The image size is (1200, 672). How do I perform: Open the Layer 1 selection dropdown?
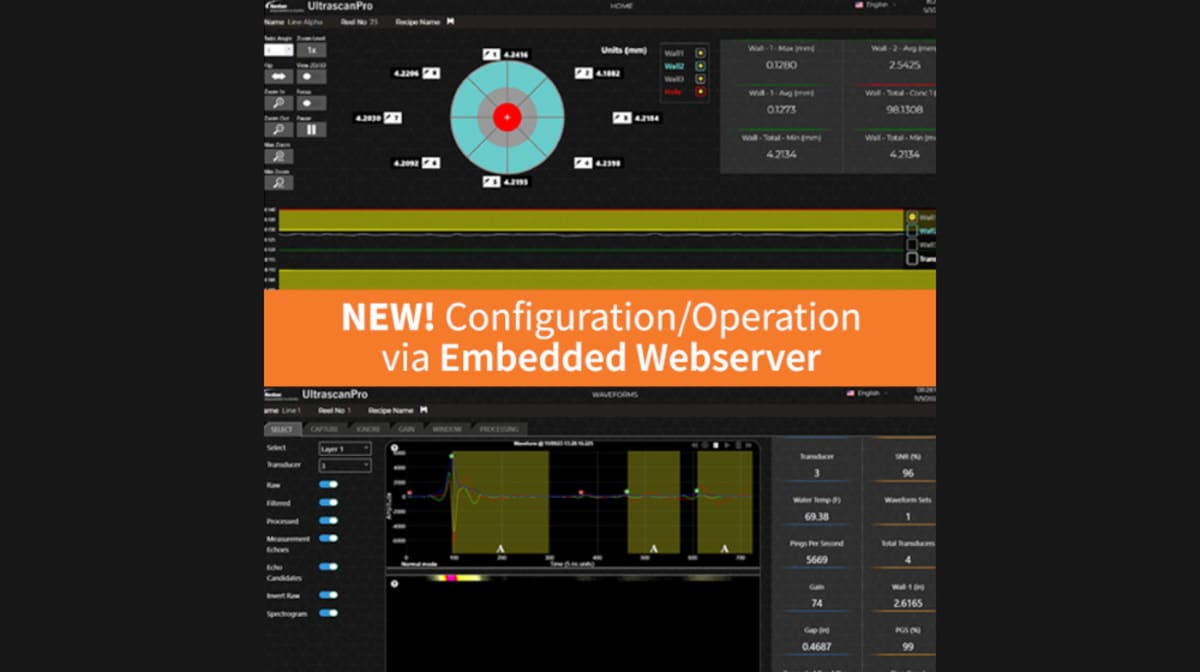(344, 449)
